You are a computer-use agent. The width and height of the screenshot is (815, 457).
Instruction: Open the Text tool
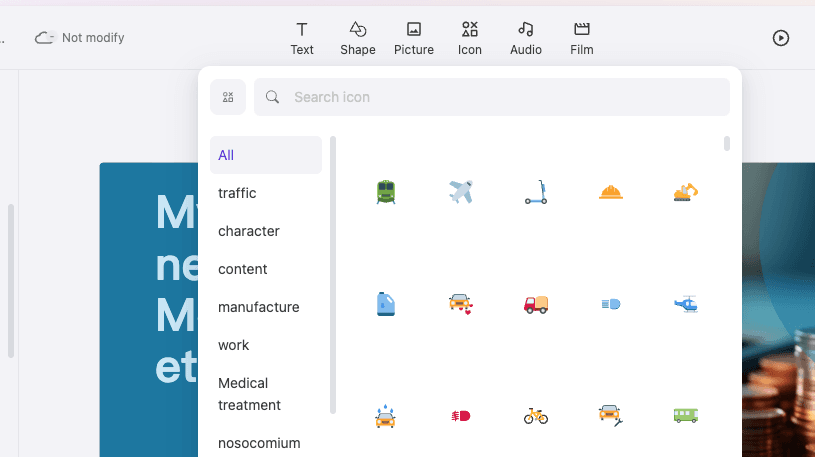point(302,38)
